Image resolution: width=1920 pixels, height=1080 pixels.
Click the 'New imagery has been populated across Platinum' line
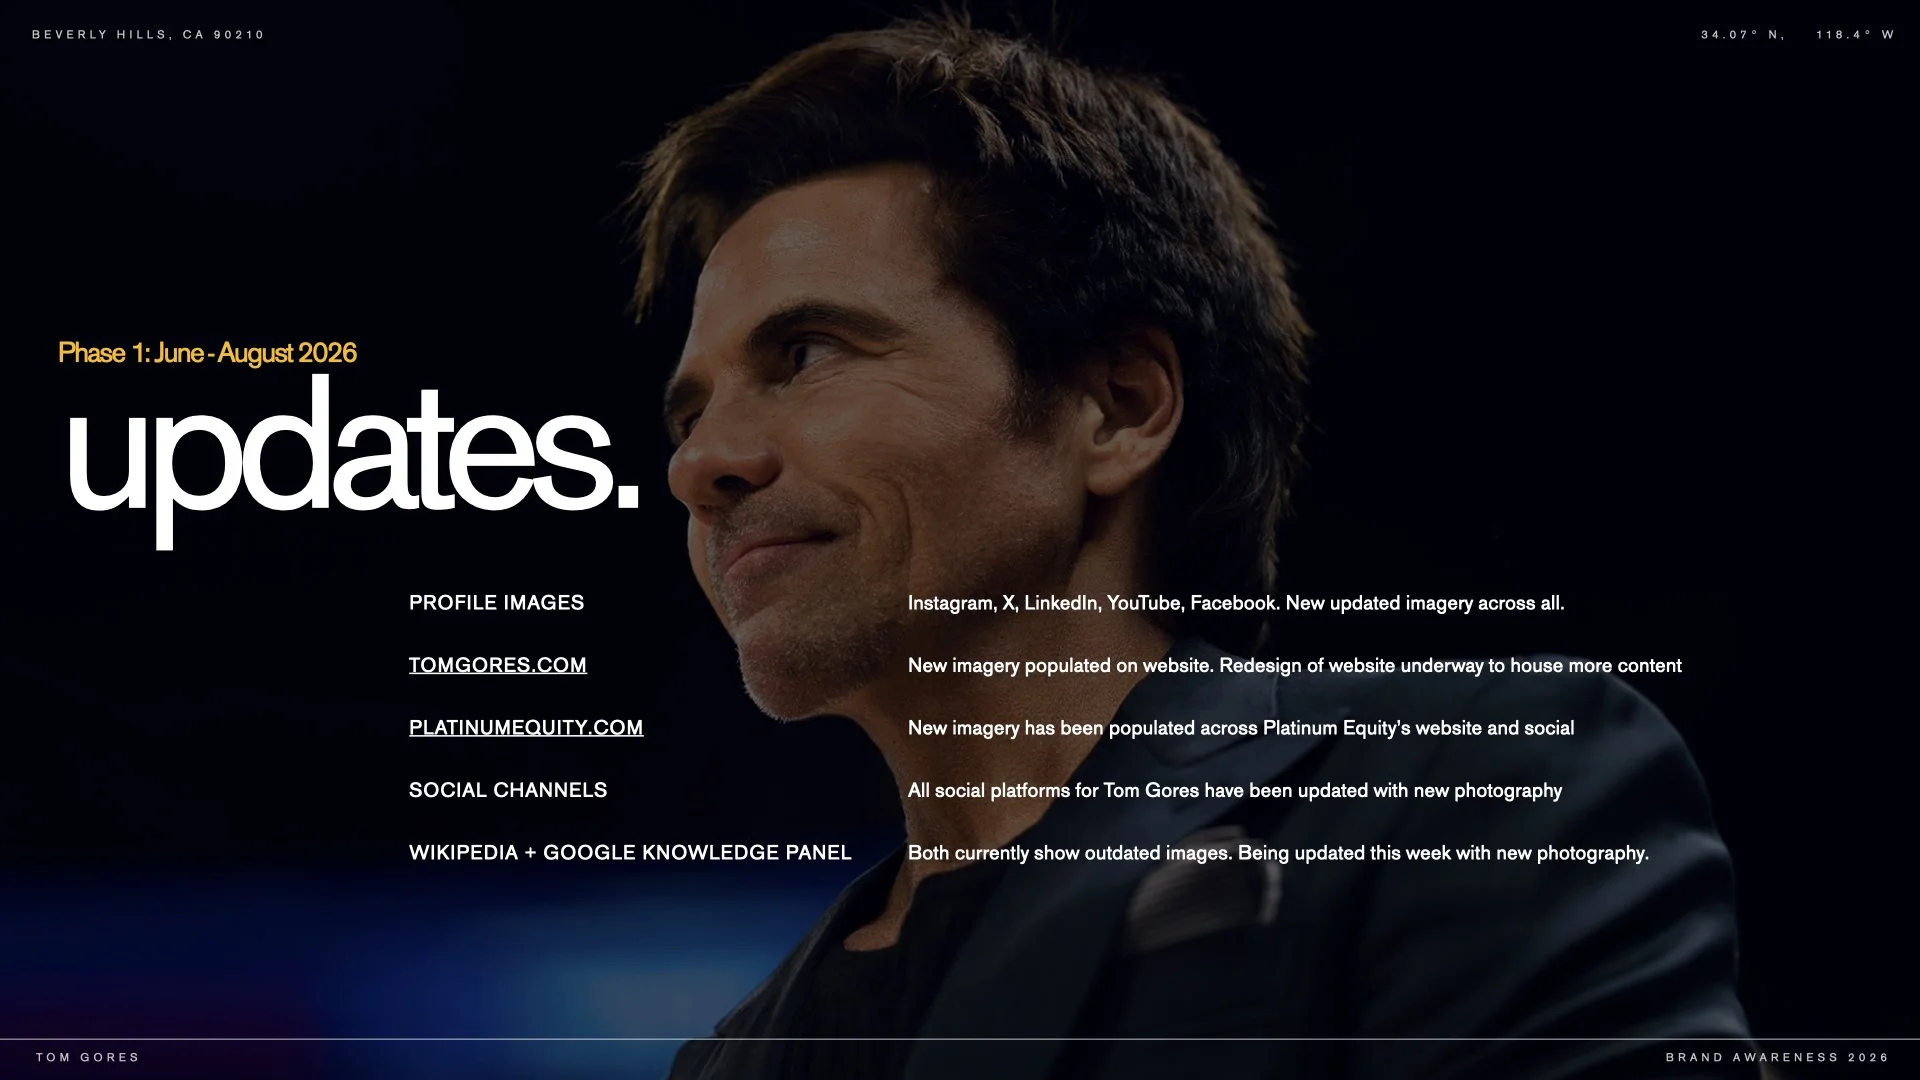1241,728
